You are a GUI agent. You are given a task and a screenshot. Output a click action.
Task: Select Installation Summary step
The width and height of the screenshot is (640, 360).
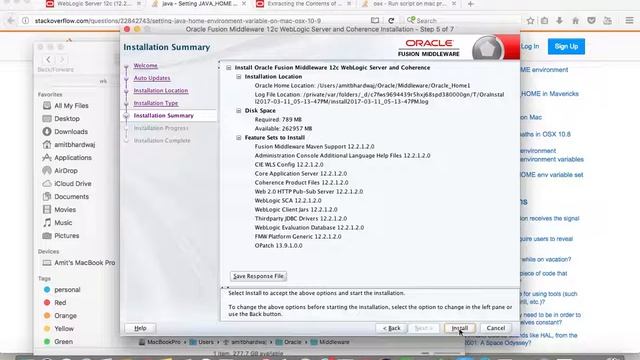pos(164,116)
